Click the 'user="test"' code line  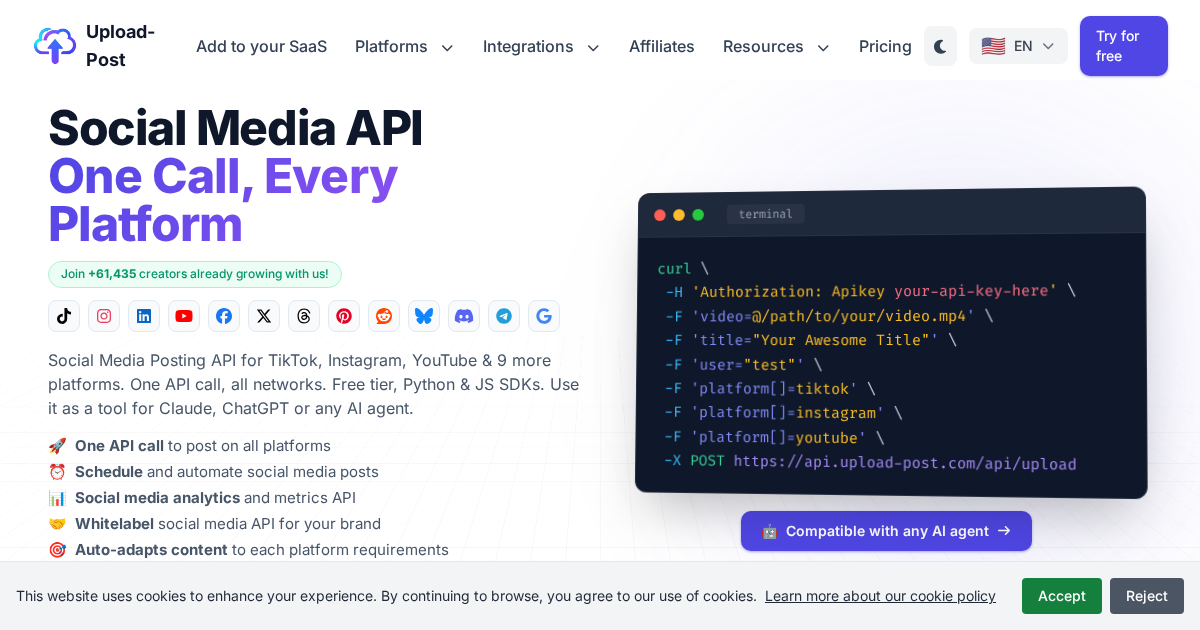[x=743, y=365]
